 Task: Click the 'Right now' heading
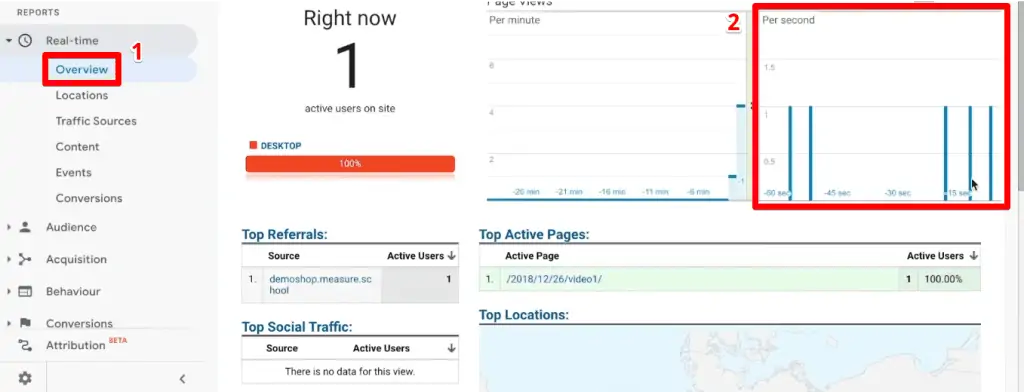point(350,18)
